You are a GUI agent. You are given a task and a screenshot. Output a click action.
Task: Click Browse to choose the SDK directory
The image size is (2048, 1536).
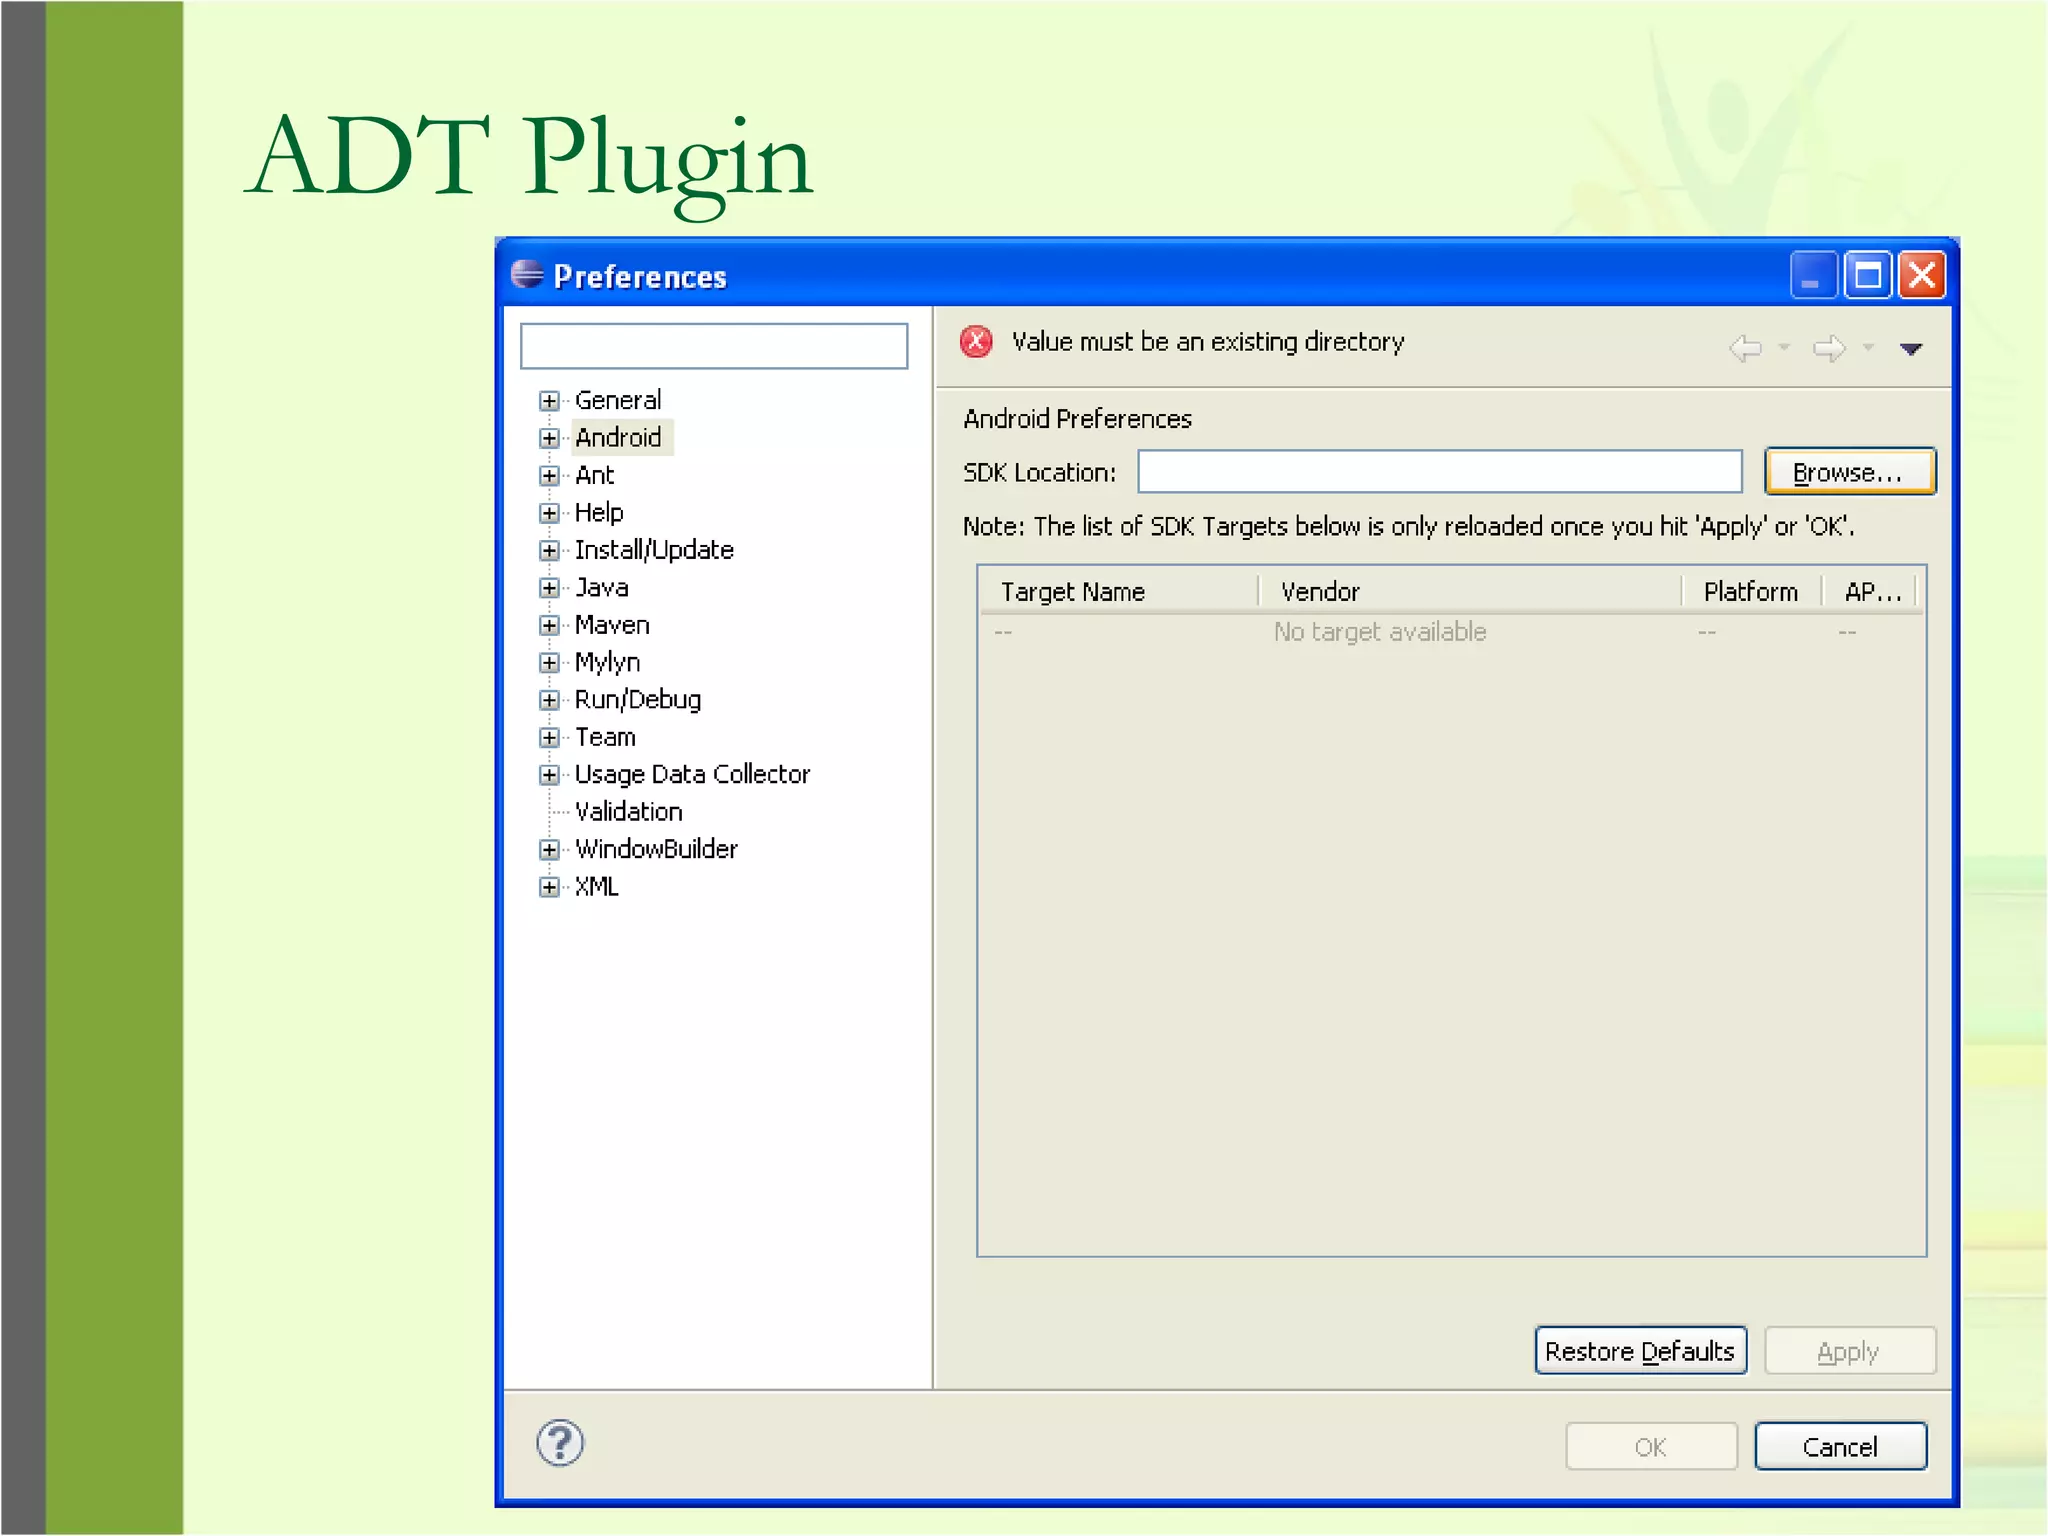(1850, 471)
